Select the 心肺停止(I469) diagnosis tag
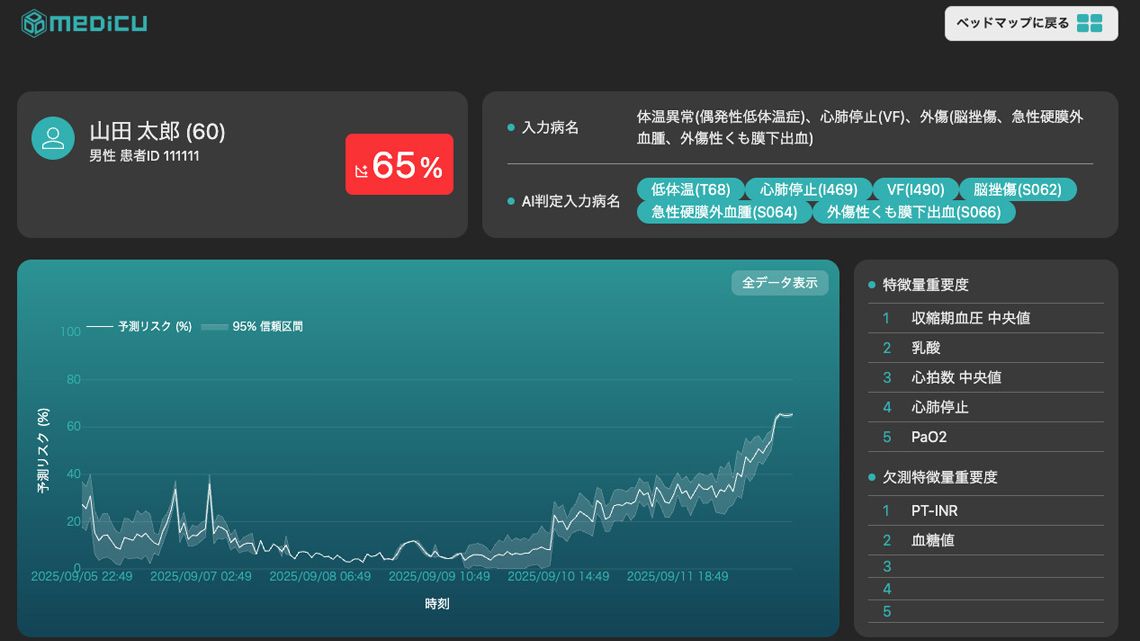The width and height of the screenshot is (1140, 641). coord(809,189)
